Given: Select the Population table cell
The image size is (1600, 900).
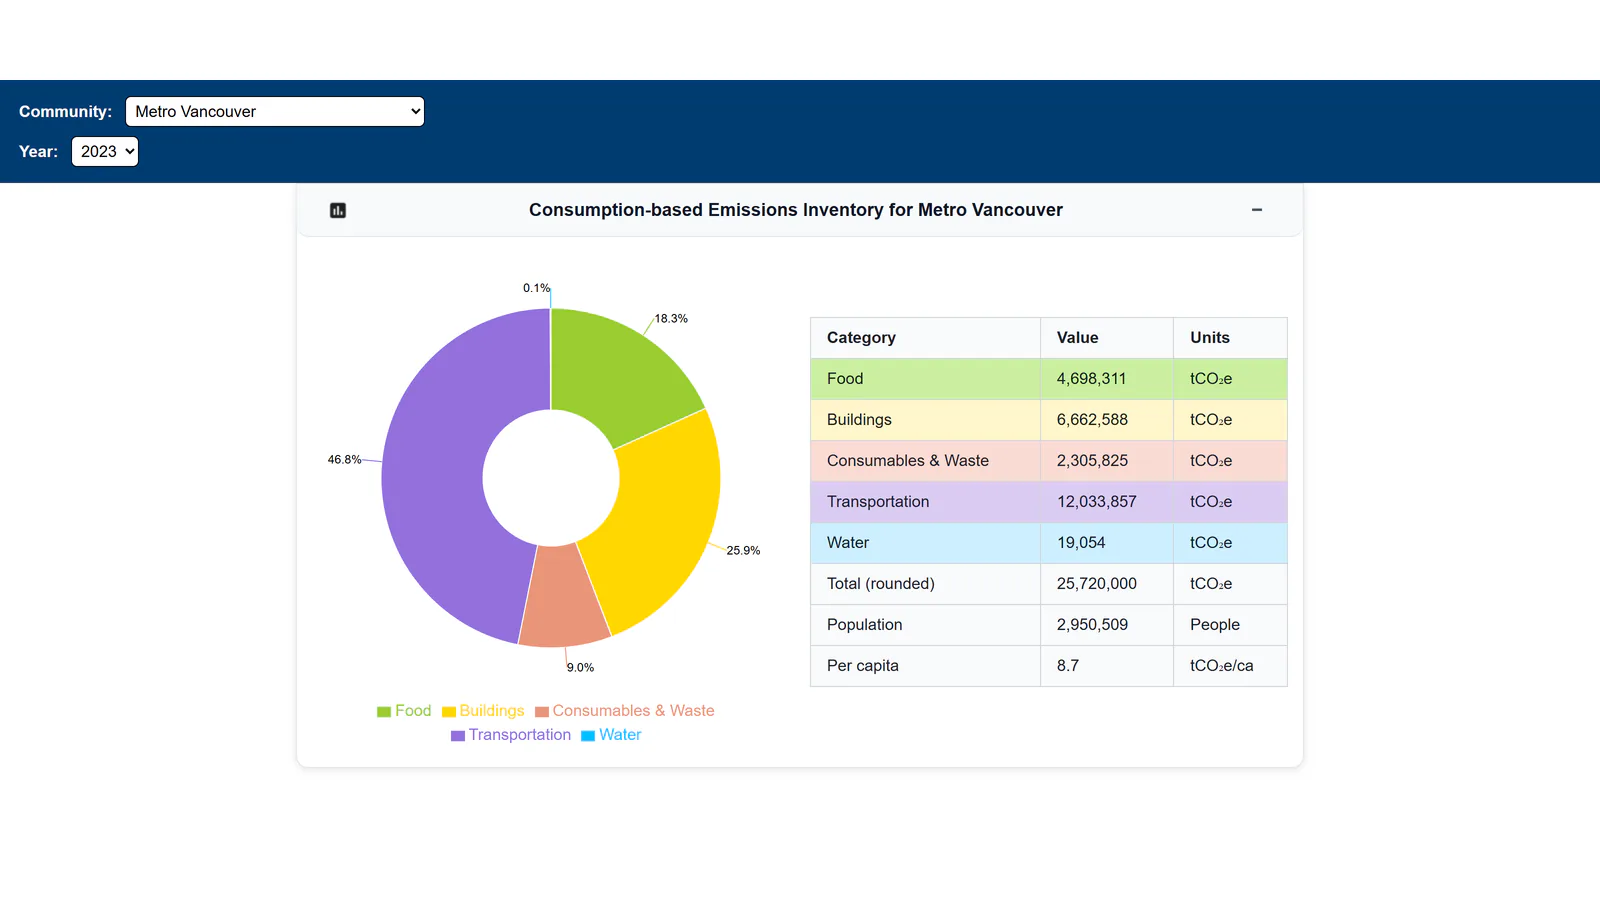Looking at the screenshot, I should [x=925, y=625].
